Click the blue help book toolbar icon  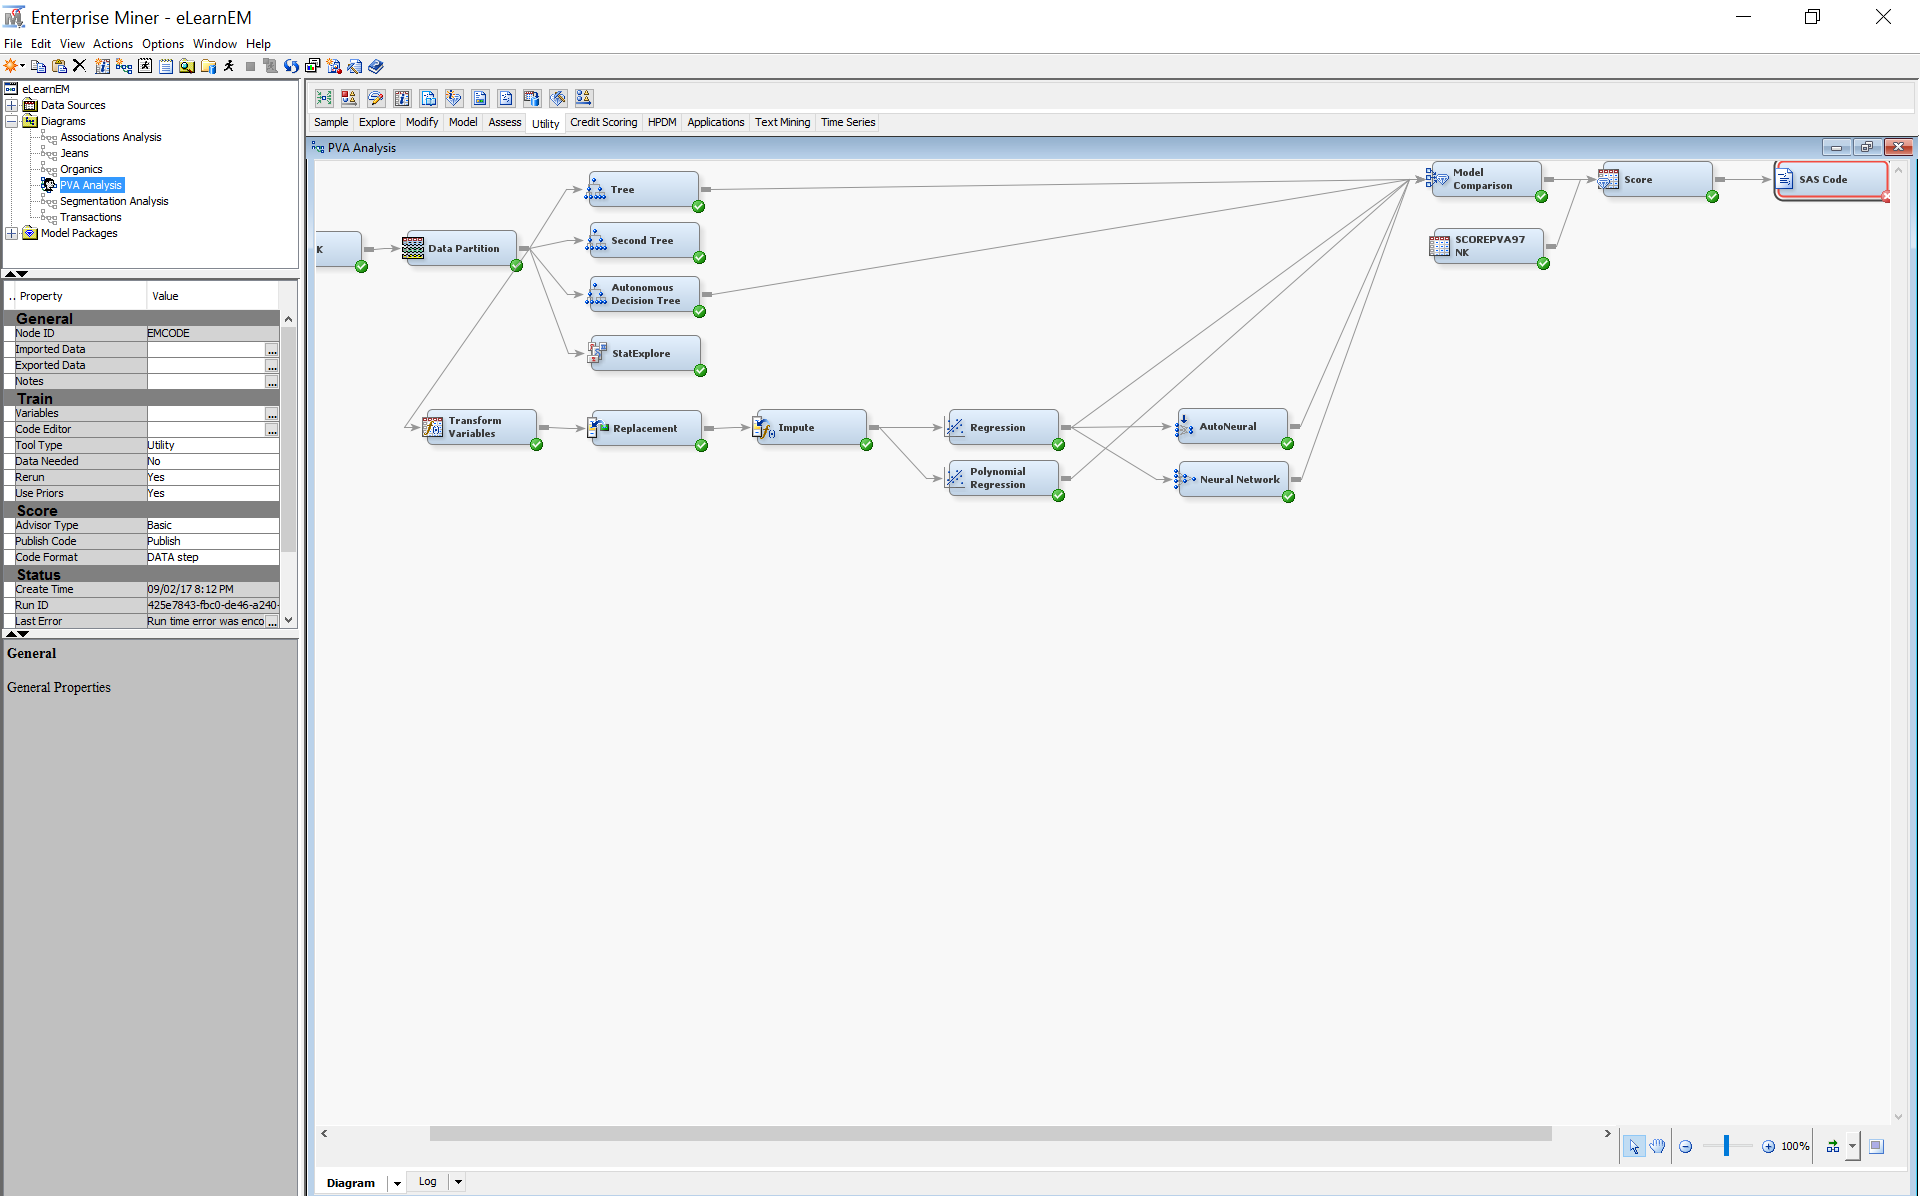(x=376, y=66)
